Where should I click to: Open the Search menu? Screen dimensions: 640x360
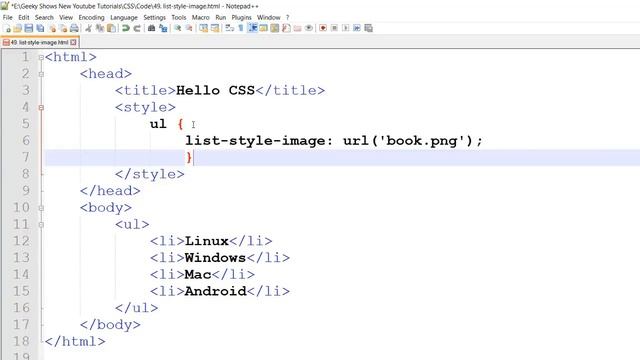44,18
